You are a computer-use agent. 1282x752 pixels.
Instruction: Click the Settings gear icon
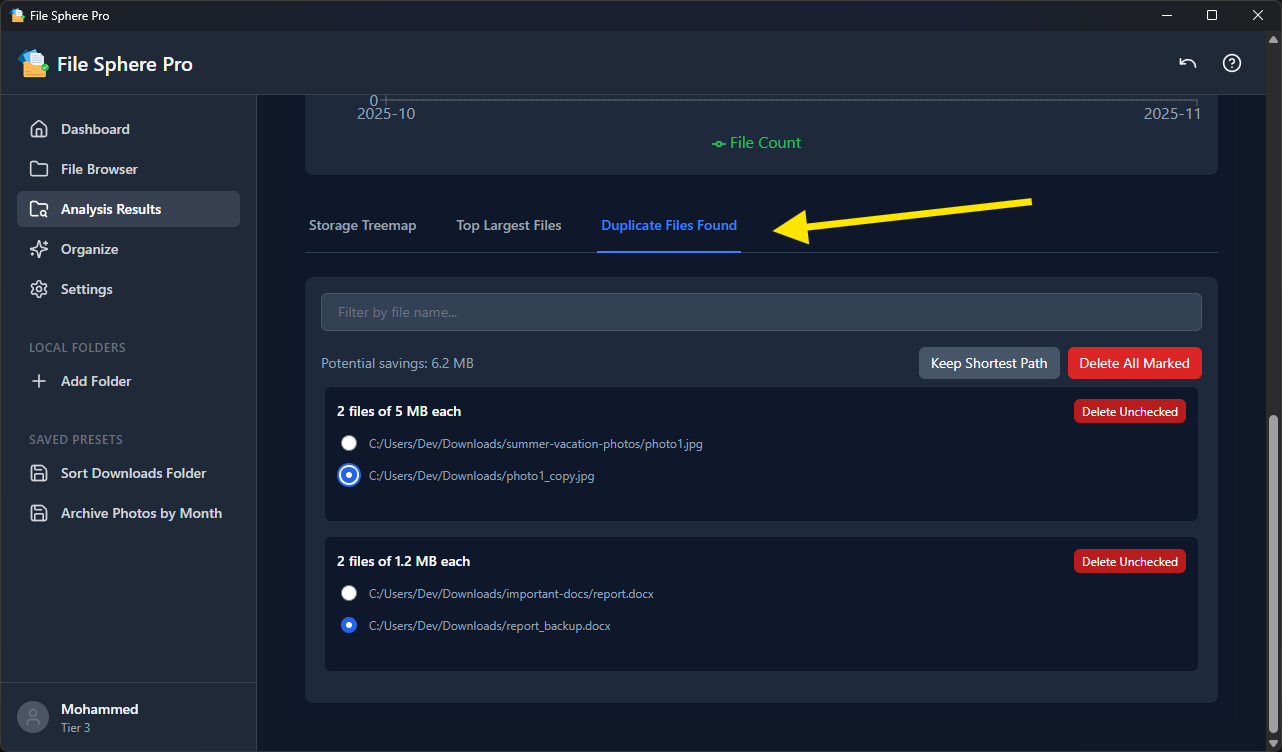tap(39, 289)
